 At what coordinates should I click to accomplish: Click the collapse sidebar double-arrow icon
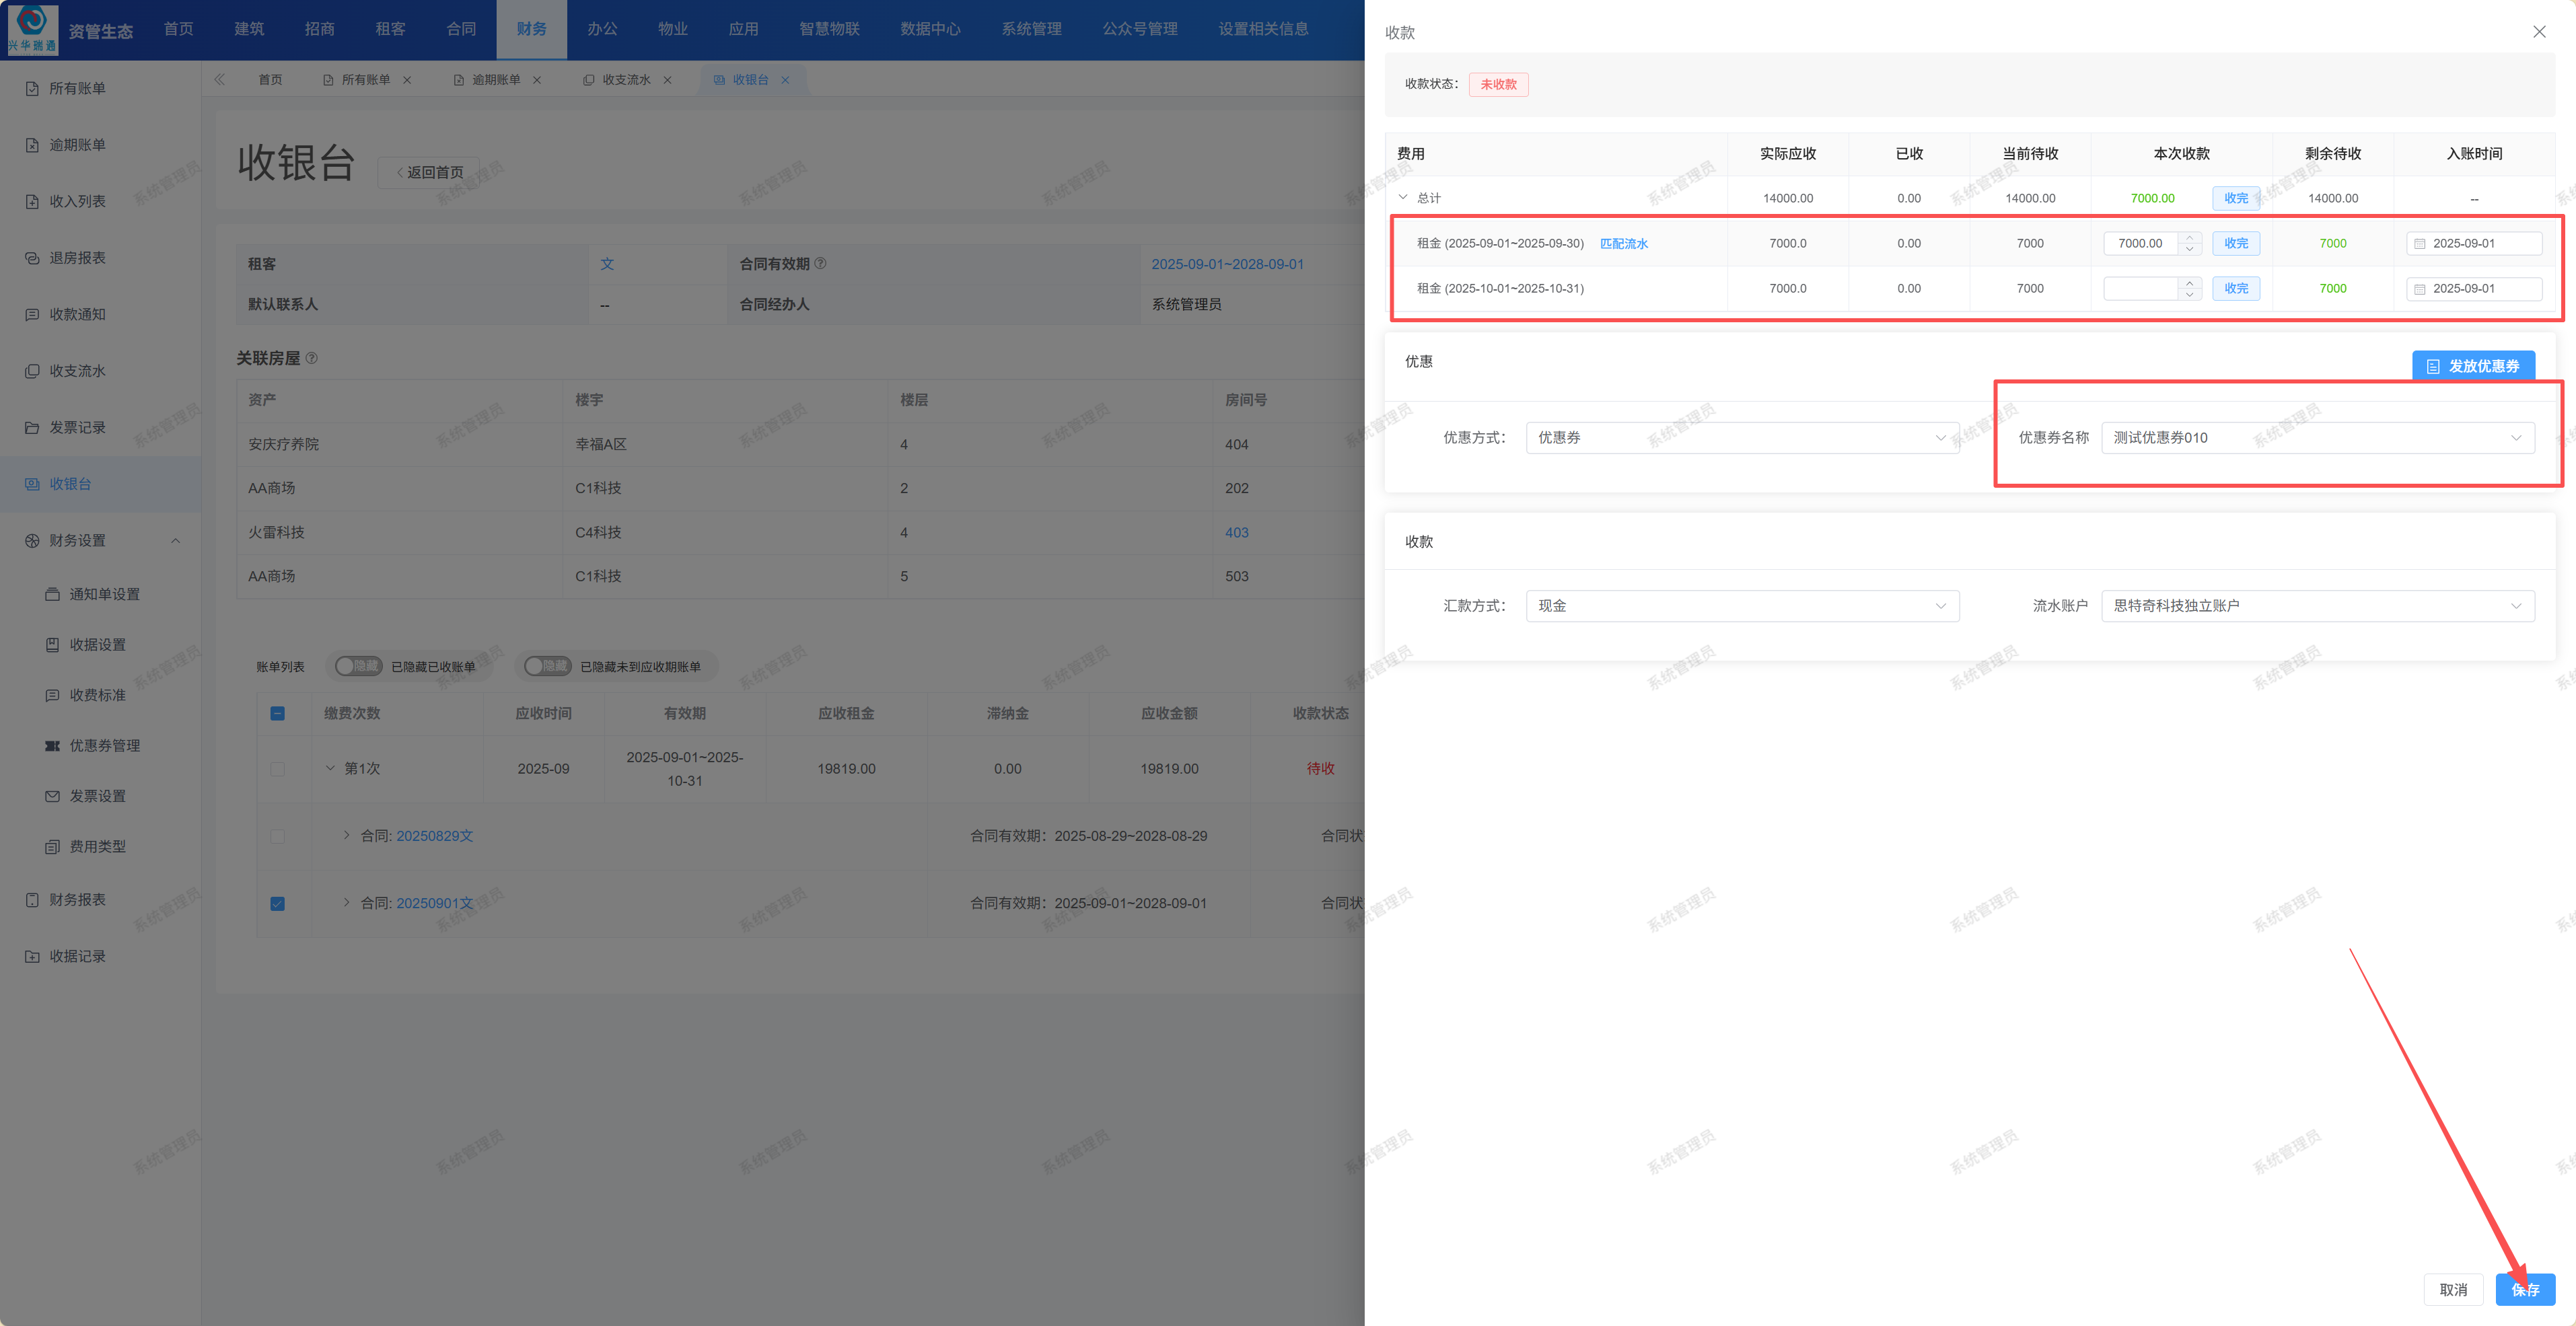click(219, 79)
